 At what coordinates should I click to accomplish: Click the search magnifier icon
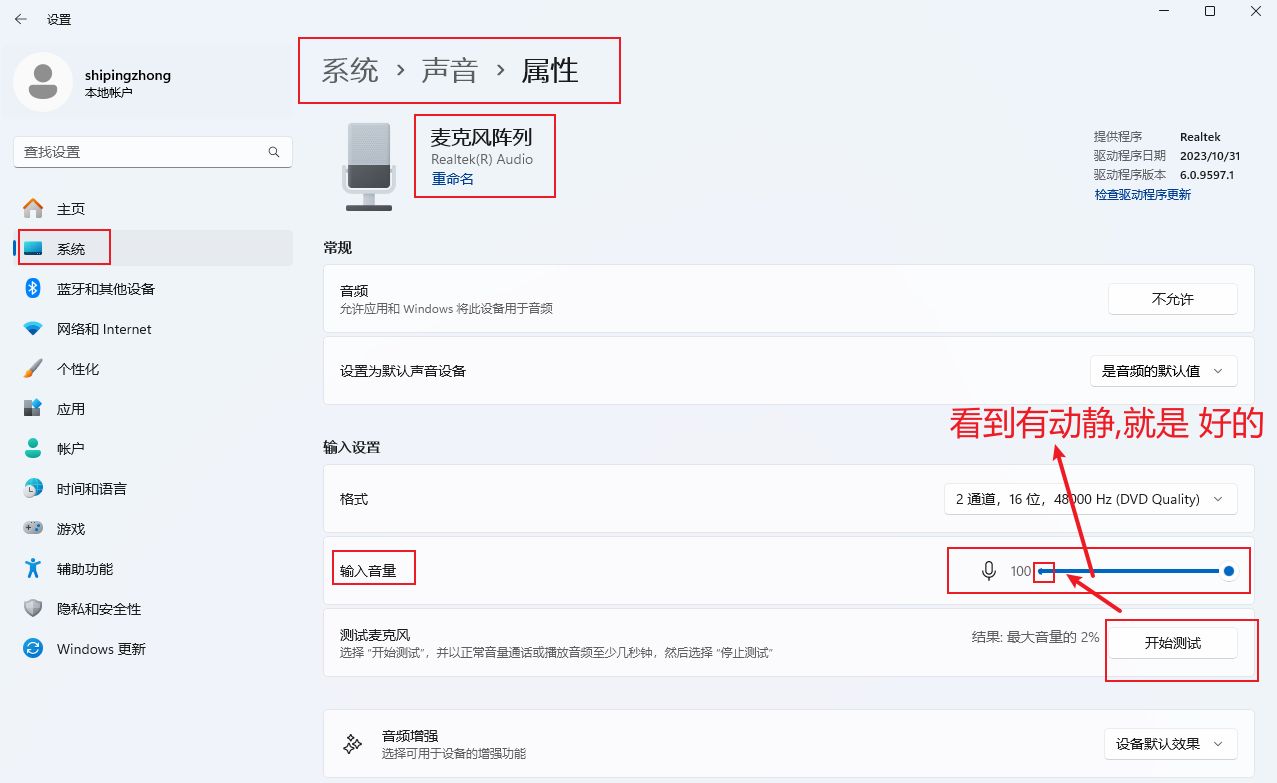(274, 152)
